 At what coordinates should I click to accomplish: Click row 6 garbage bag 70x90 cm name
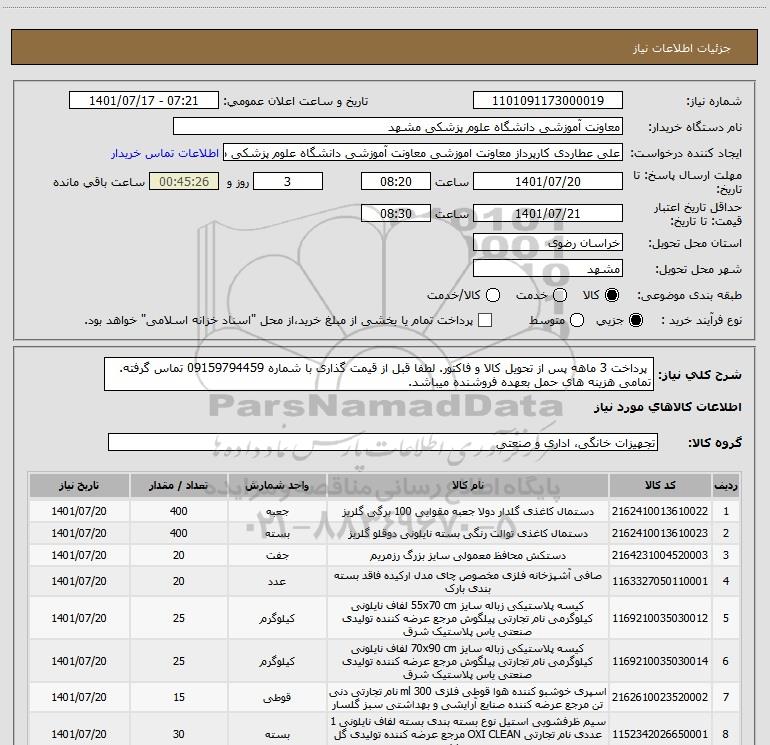[468, 662]
